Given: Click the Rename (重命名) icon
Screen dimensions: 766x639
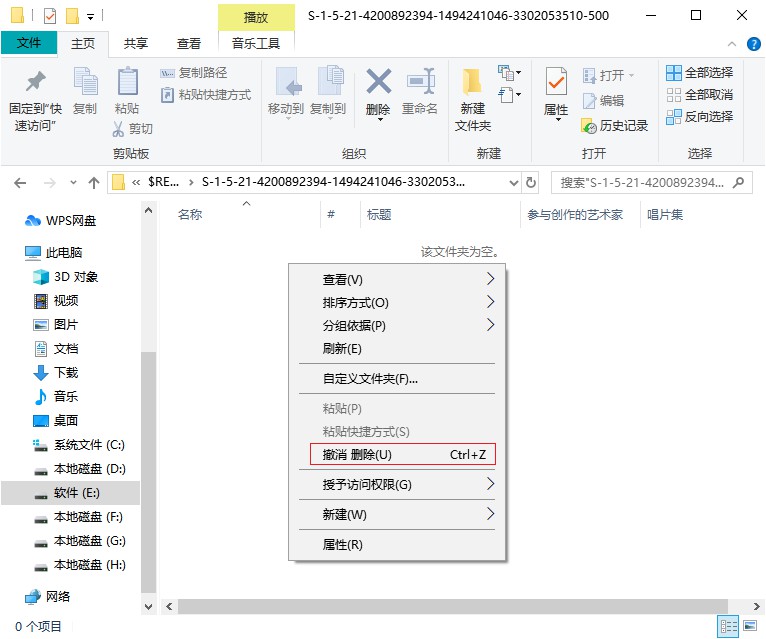Looking at the screenshot, I should (421, 81).
